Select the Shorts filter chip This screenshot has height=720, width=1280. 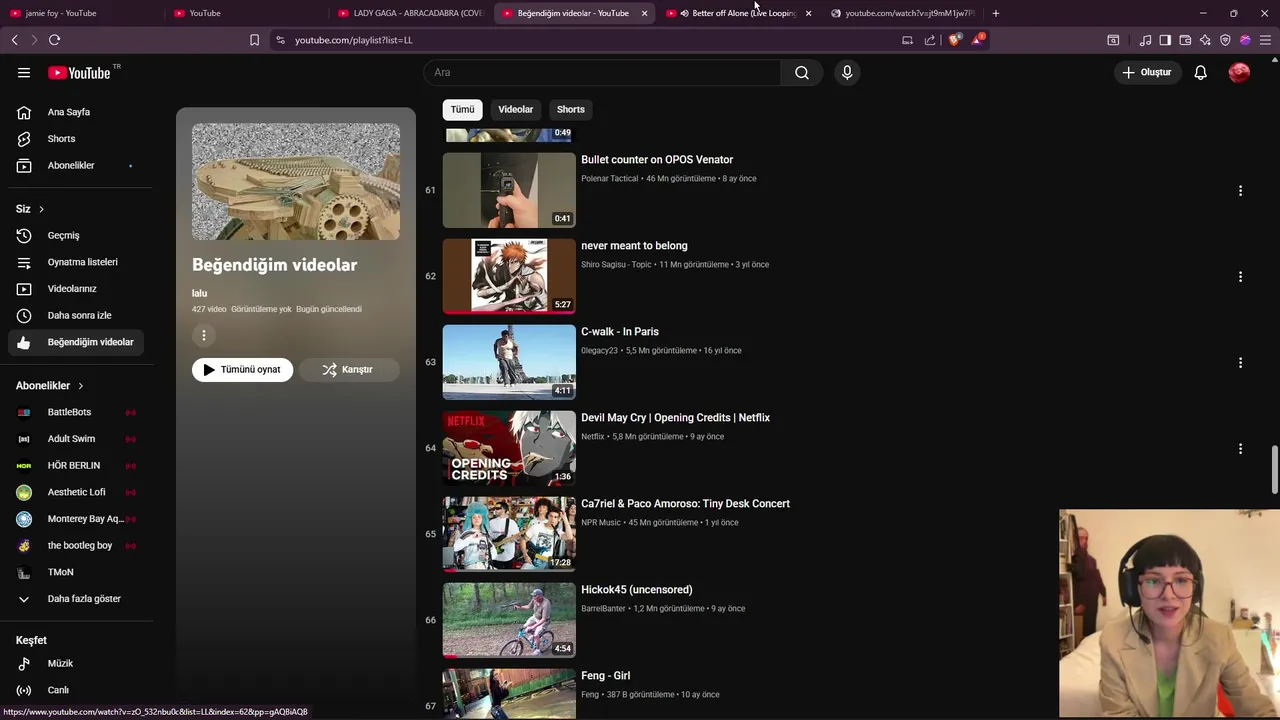[571, 109]
